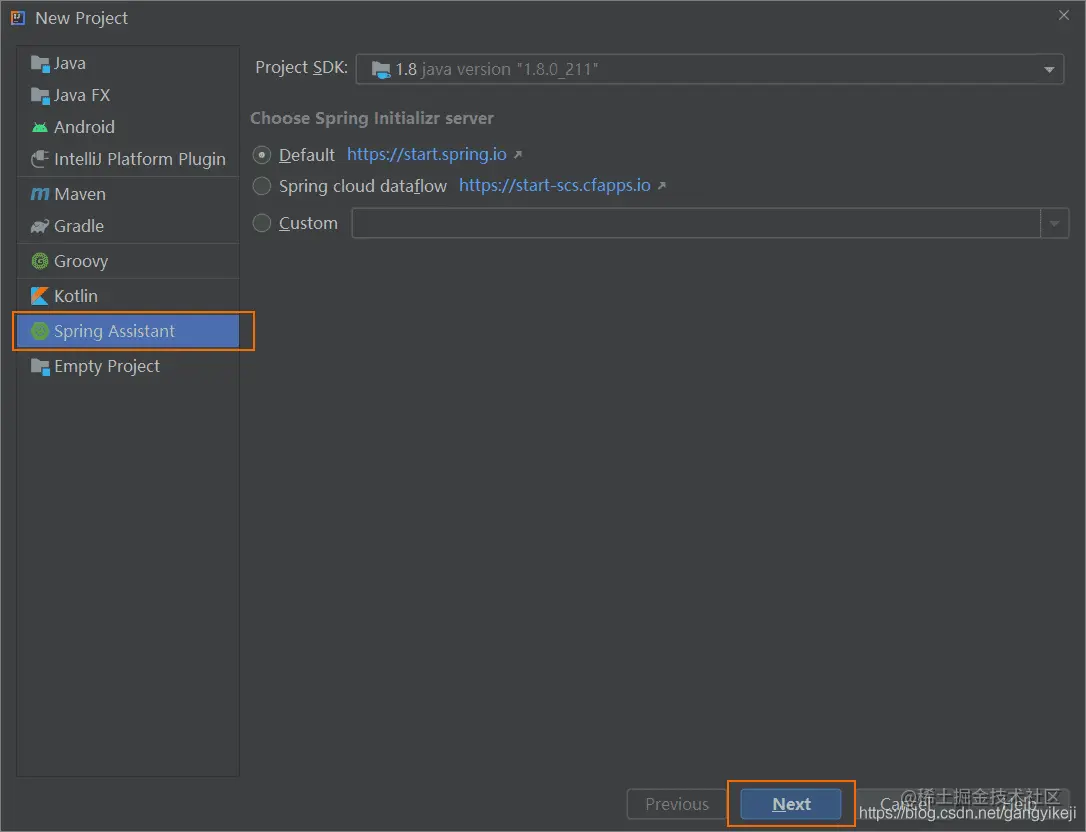Image resolution: width=1086 pixels, height=832 pixels.
Task: Click the 'Custom' option label
Action: 308,223
